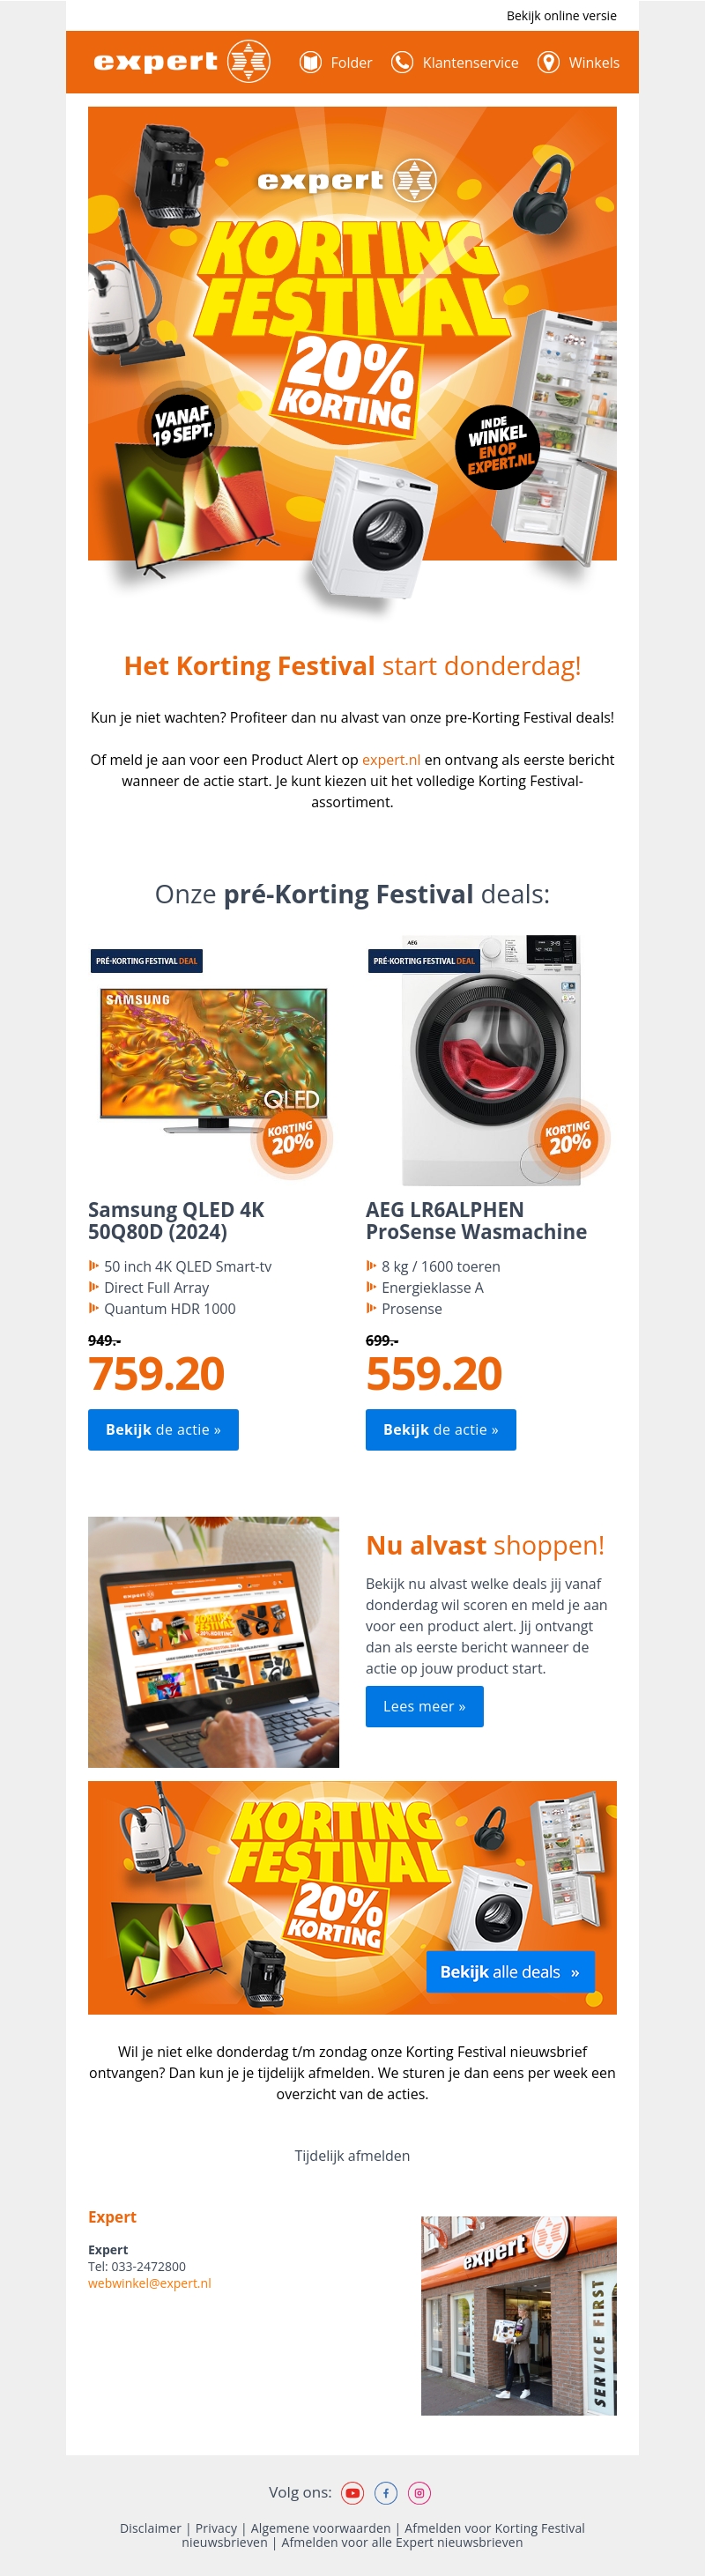Open the Bekijk online versie link
The image size is (705, 2576).
click(561, 15)
